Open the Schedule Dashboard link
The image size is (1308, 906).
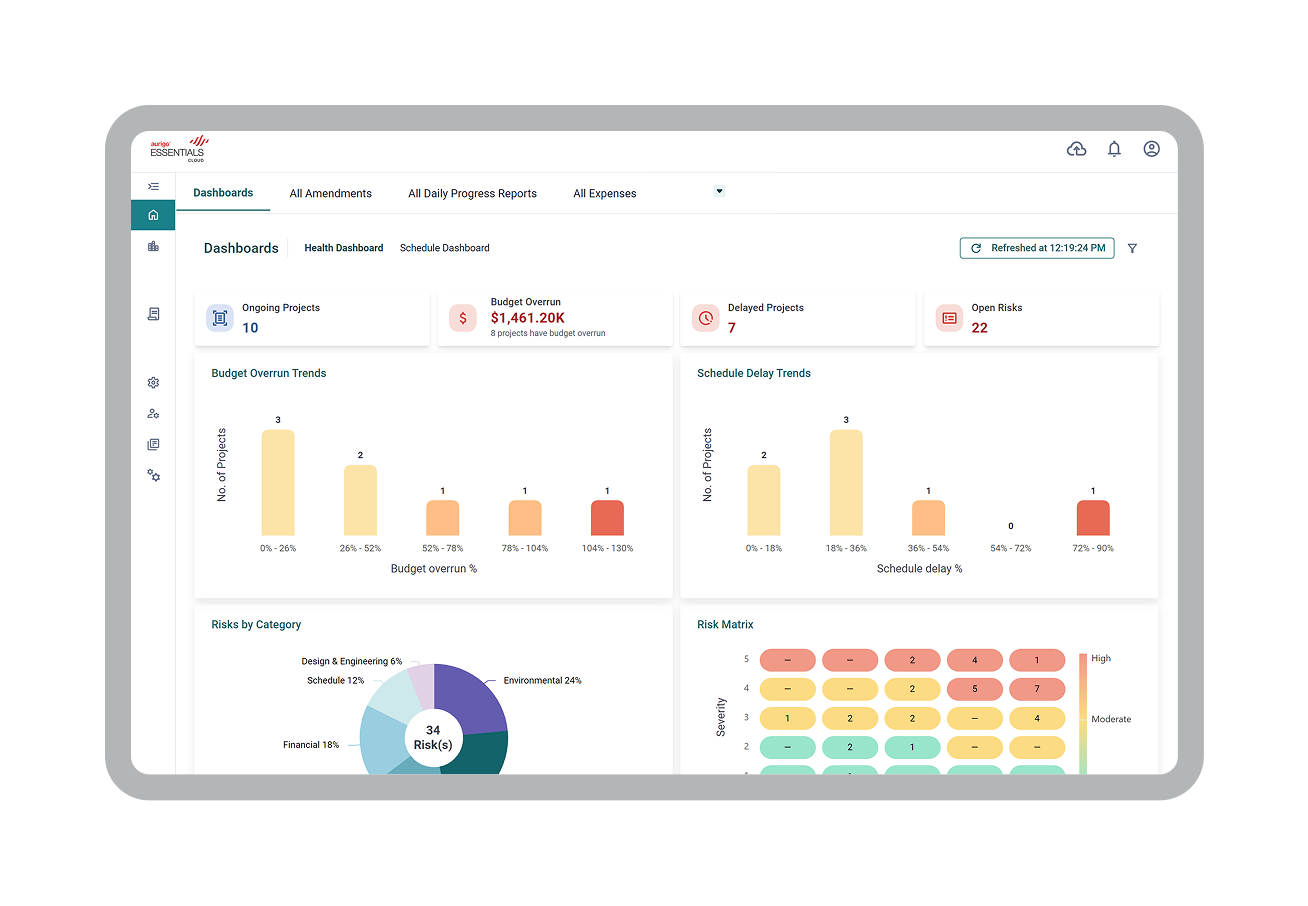445,248
